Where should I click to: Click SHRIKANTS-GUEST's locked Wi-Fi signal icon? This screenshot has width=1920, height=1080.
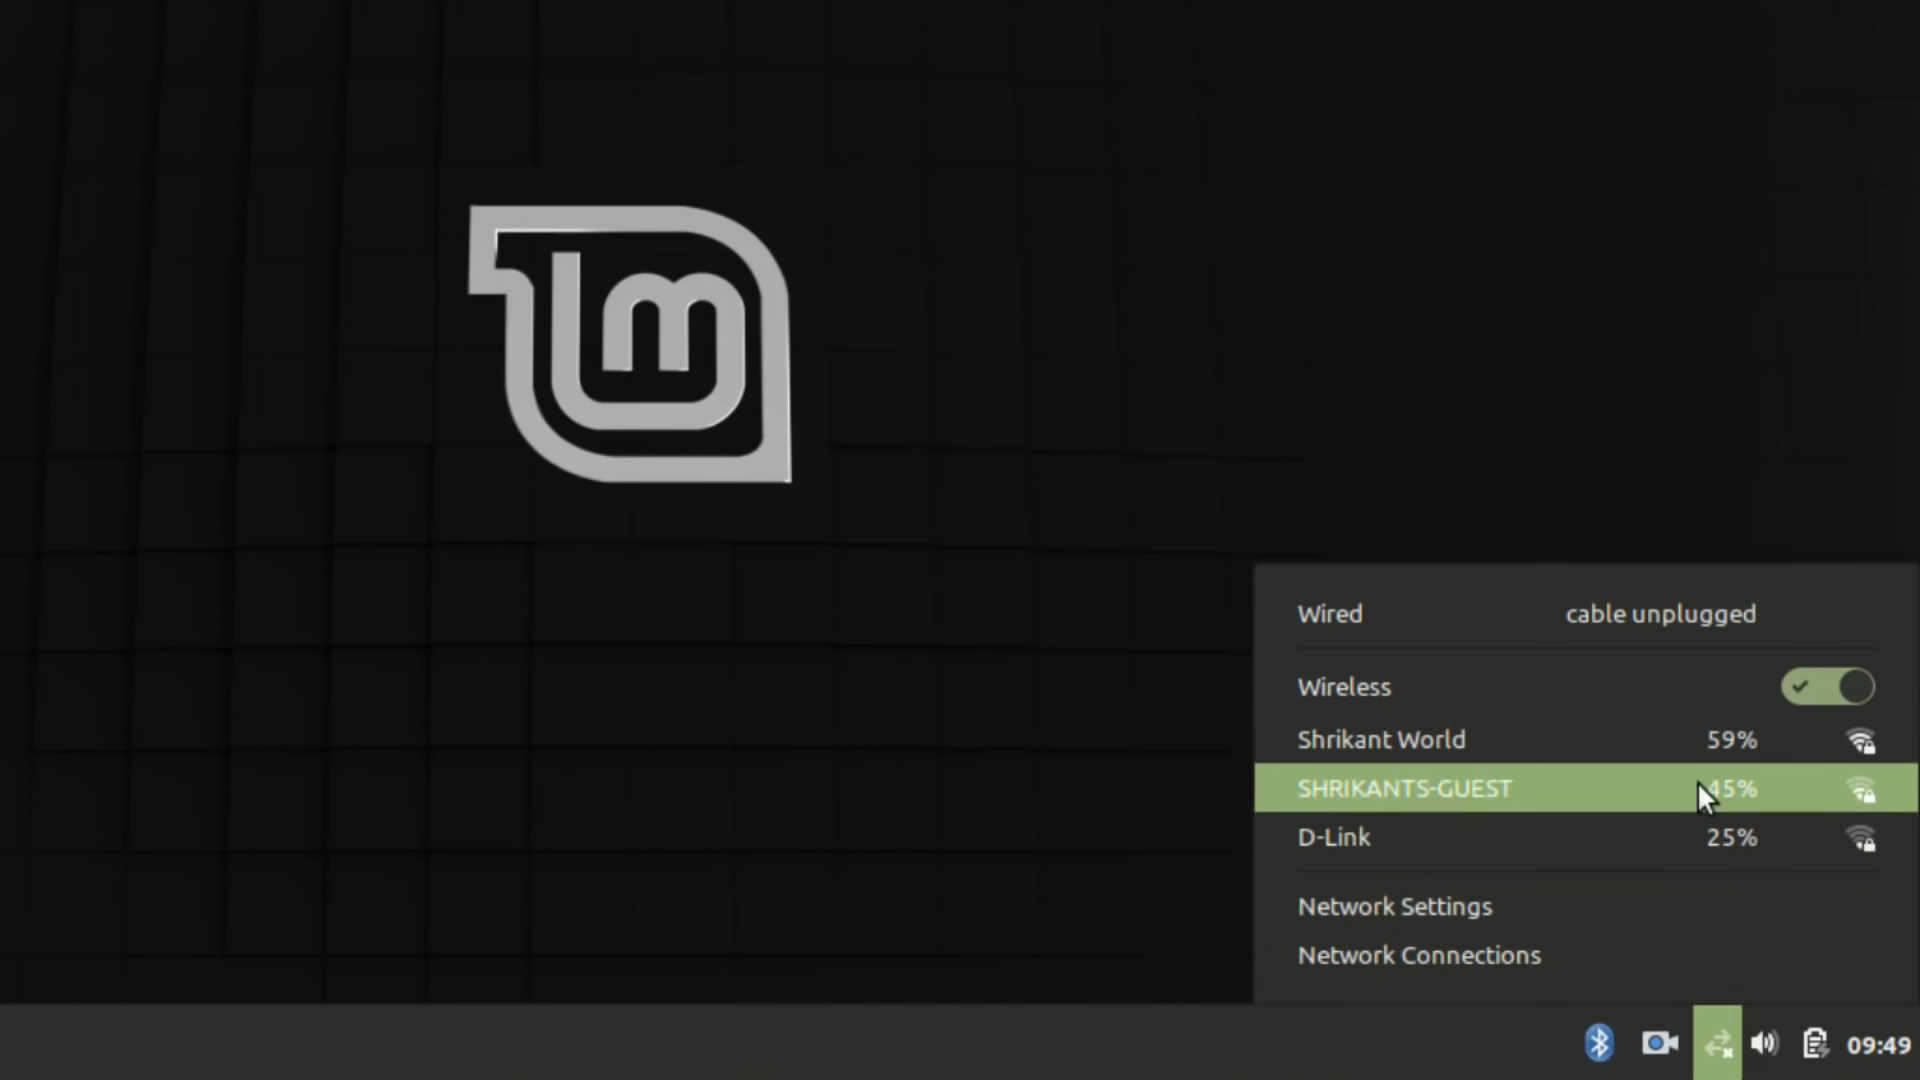[x=1860, y=790]
